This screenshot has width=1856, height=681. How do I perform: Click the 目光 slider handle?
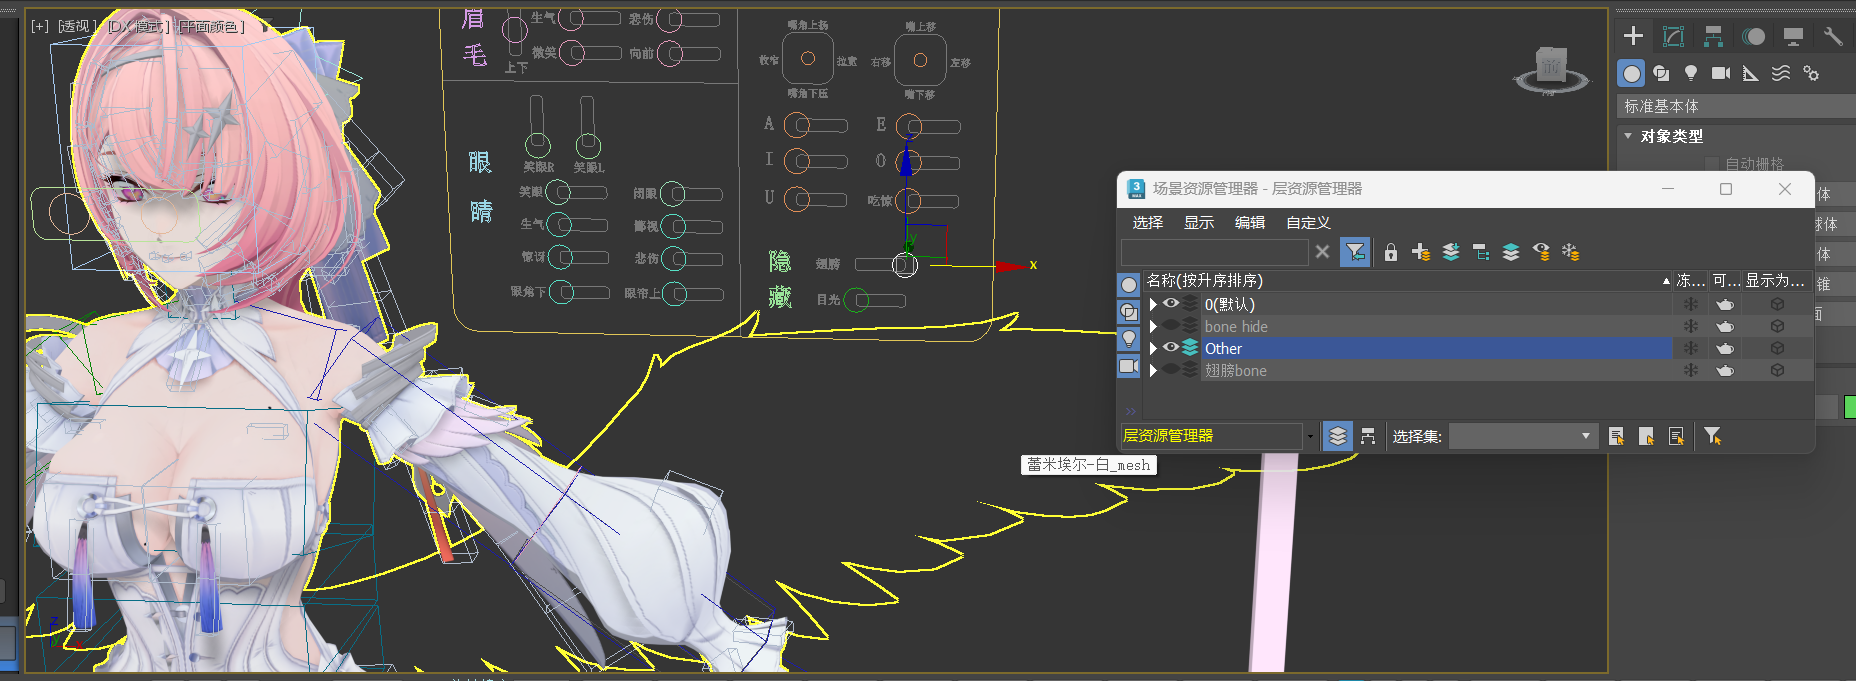(x=857, y=300)
